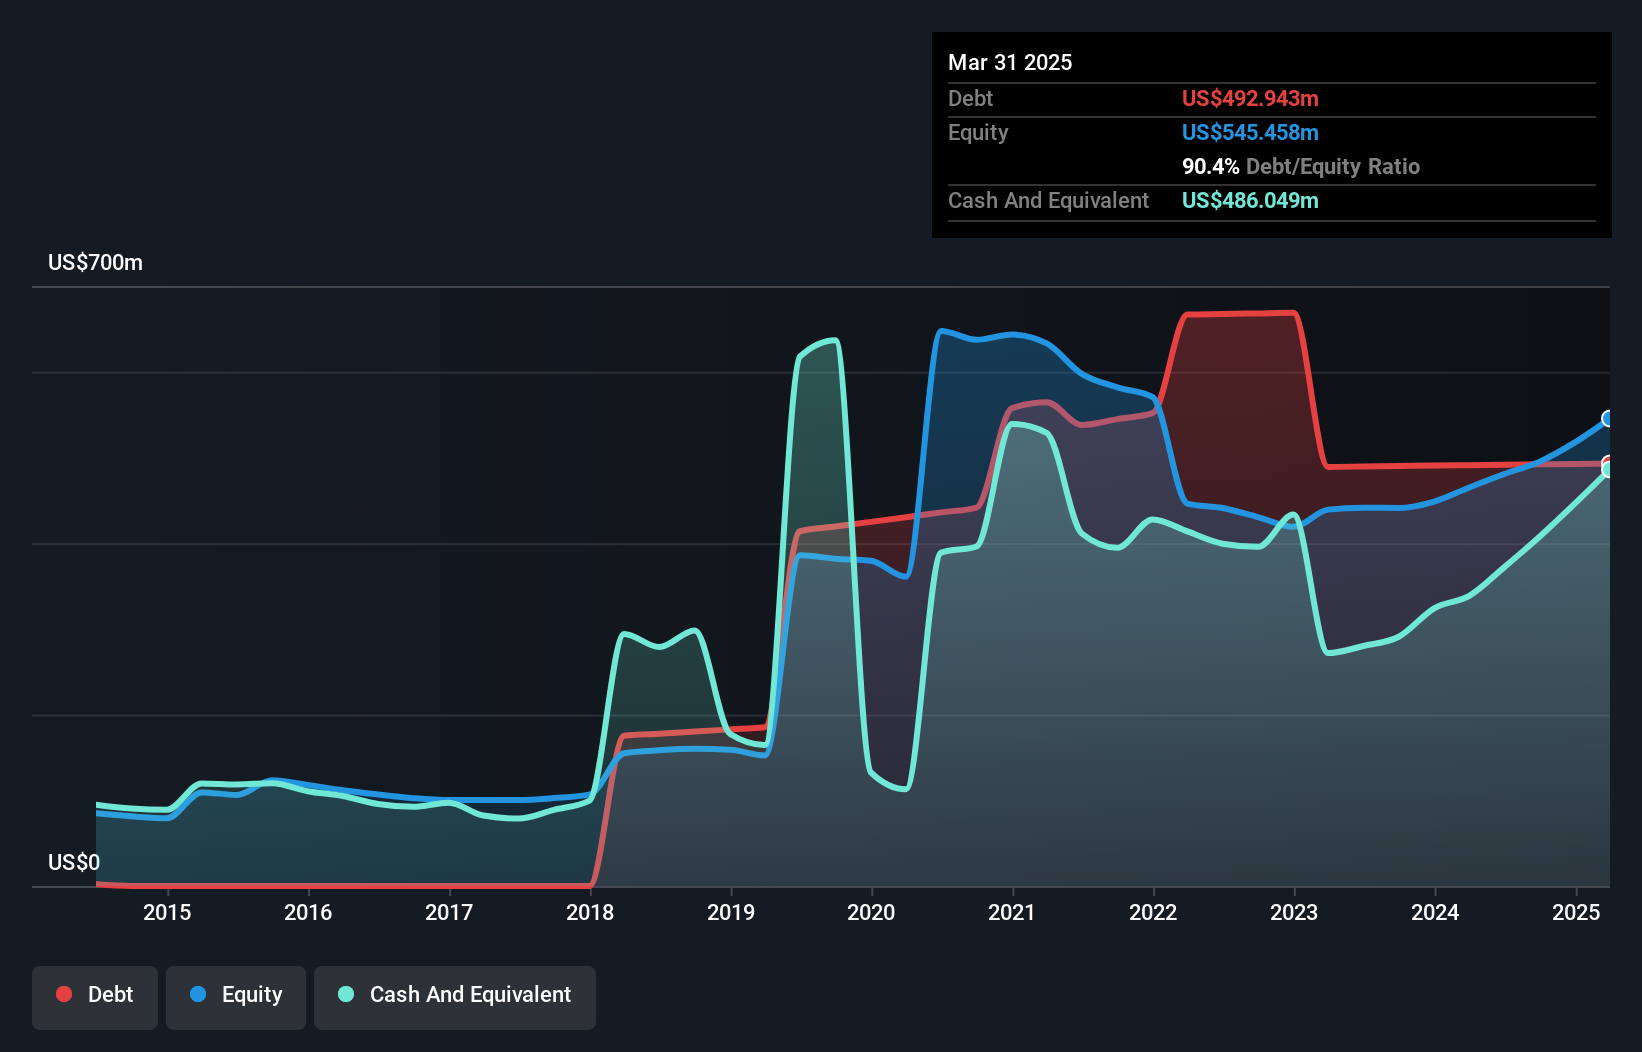This screenshot has height=1052, width=1642.
Task: Toggle the Equity series legend button
Action: pos(236,997)
